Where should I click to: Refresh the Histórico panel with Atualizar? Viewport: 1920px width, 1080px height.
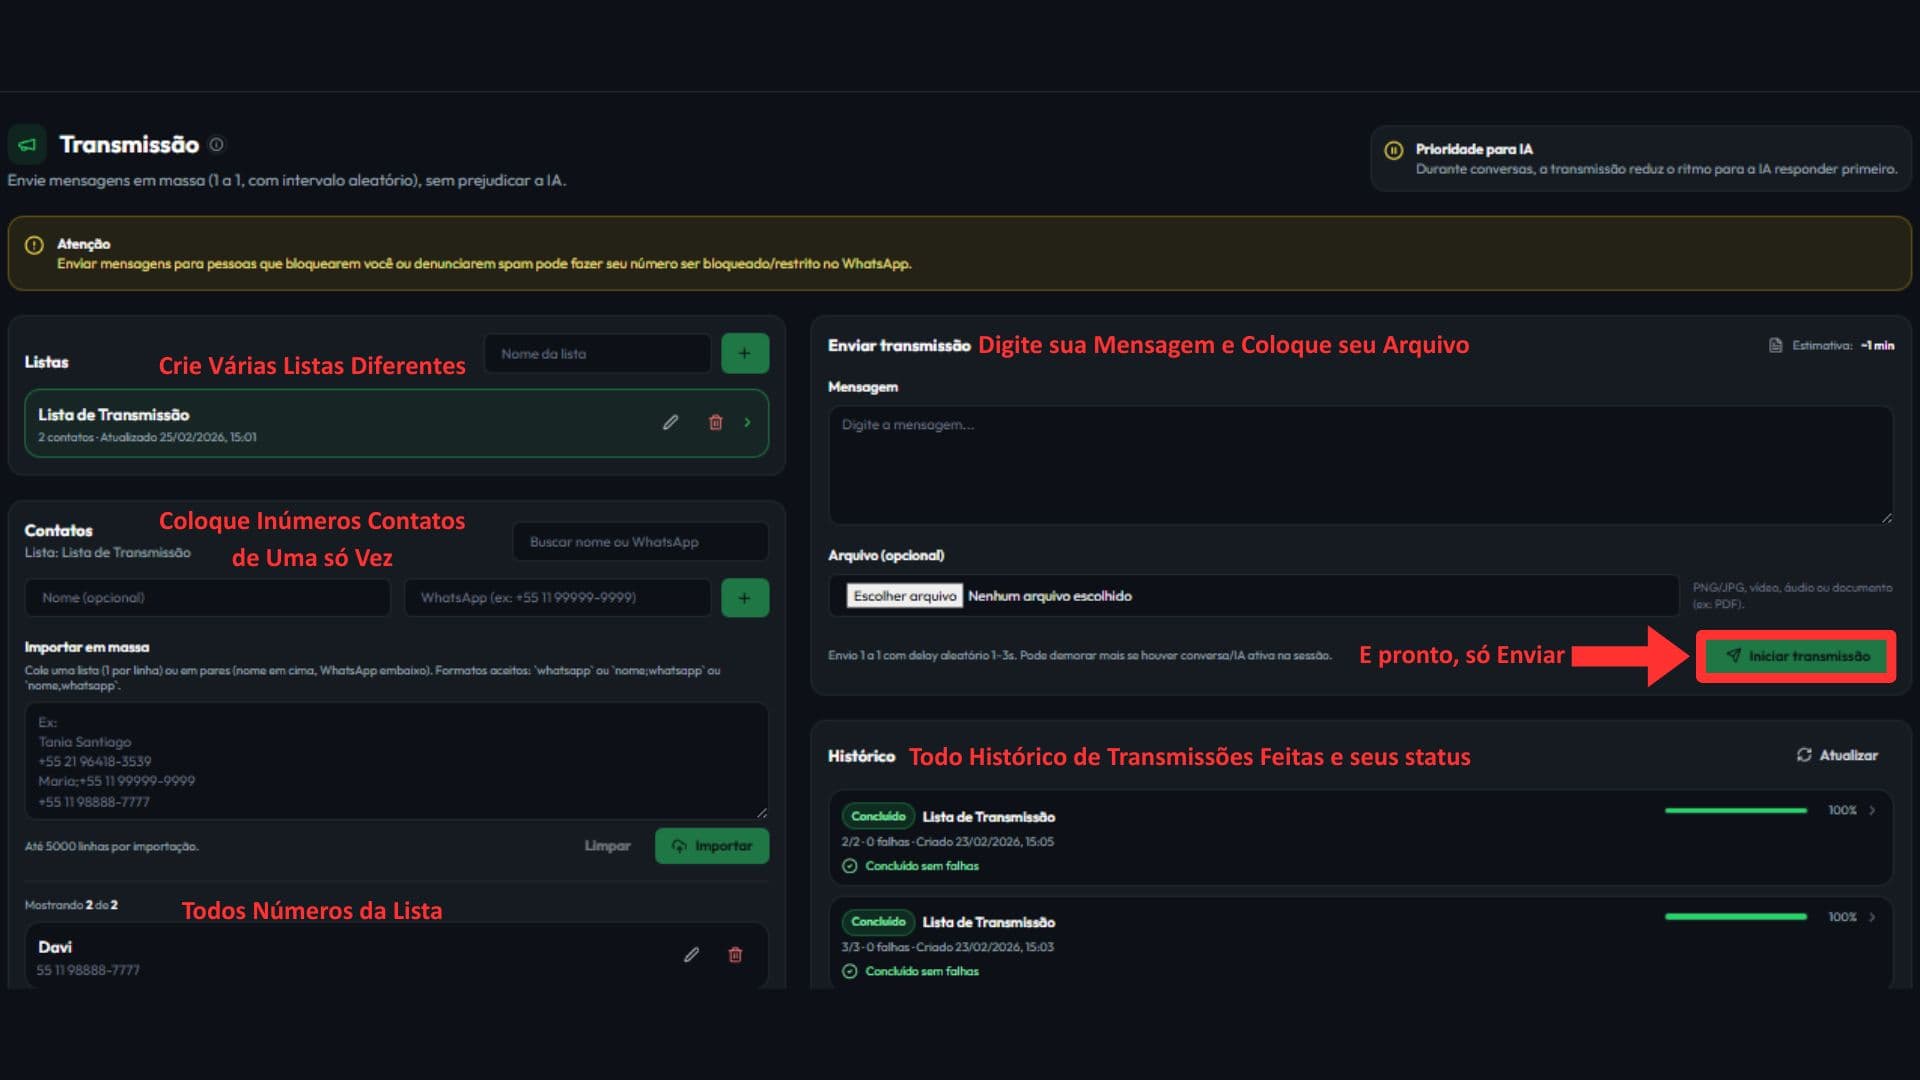tap(1838, 755)
